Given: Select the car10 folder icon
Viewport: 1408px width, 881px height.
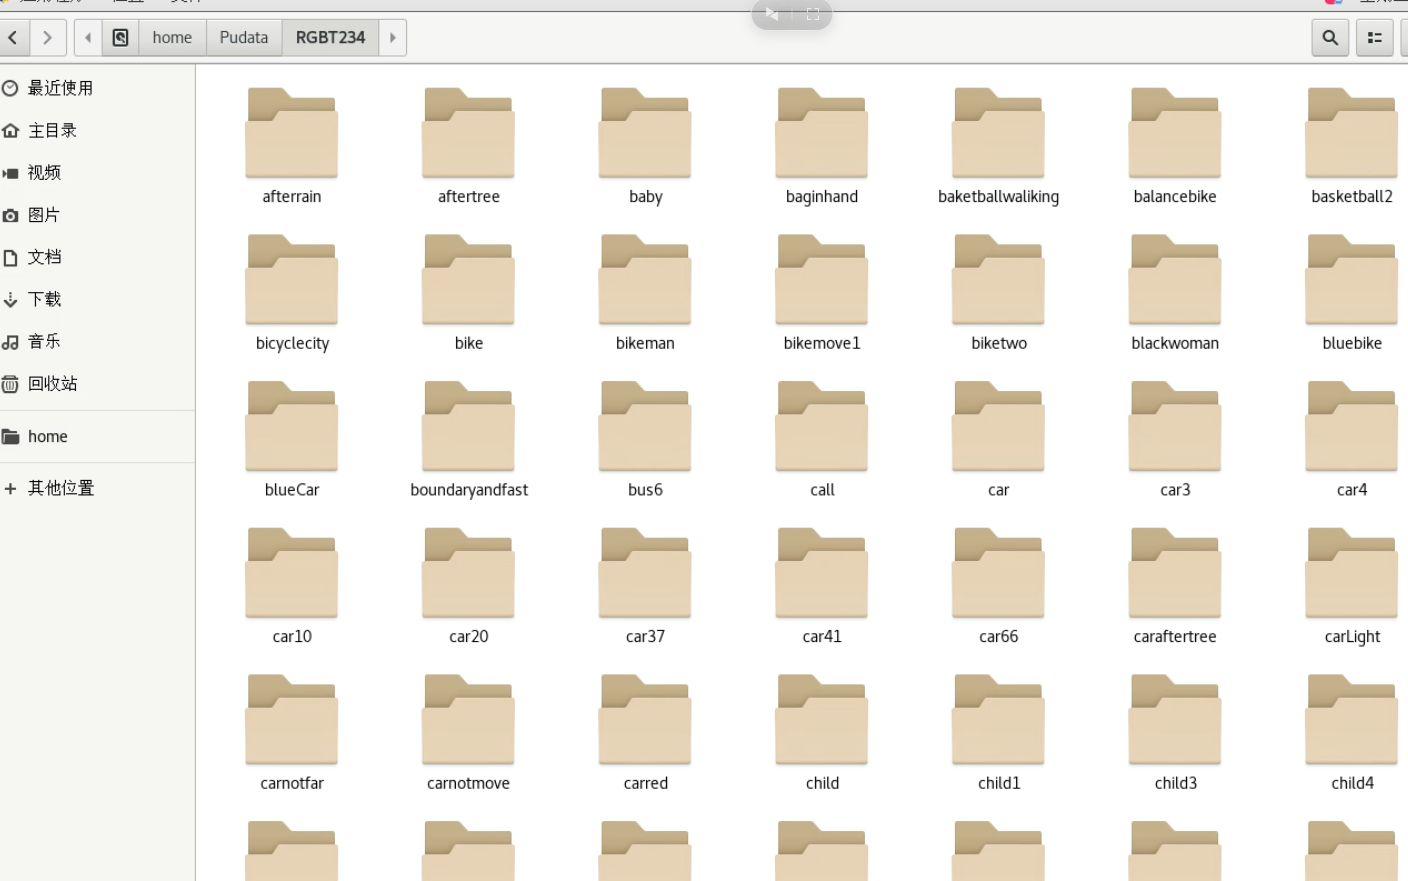Looking at the screenshot, I should pos(292,574).
